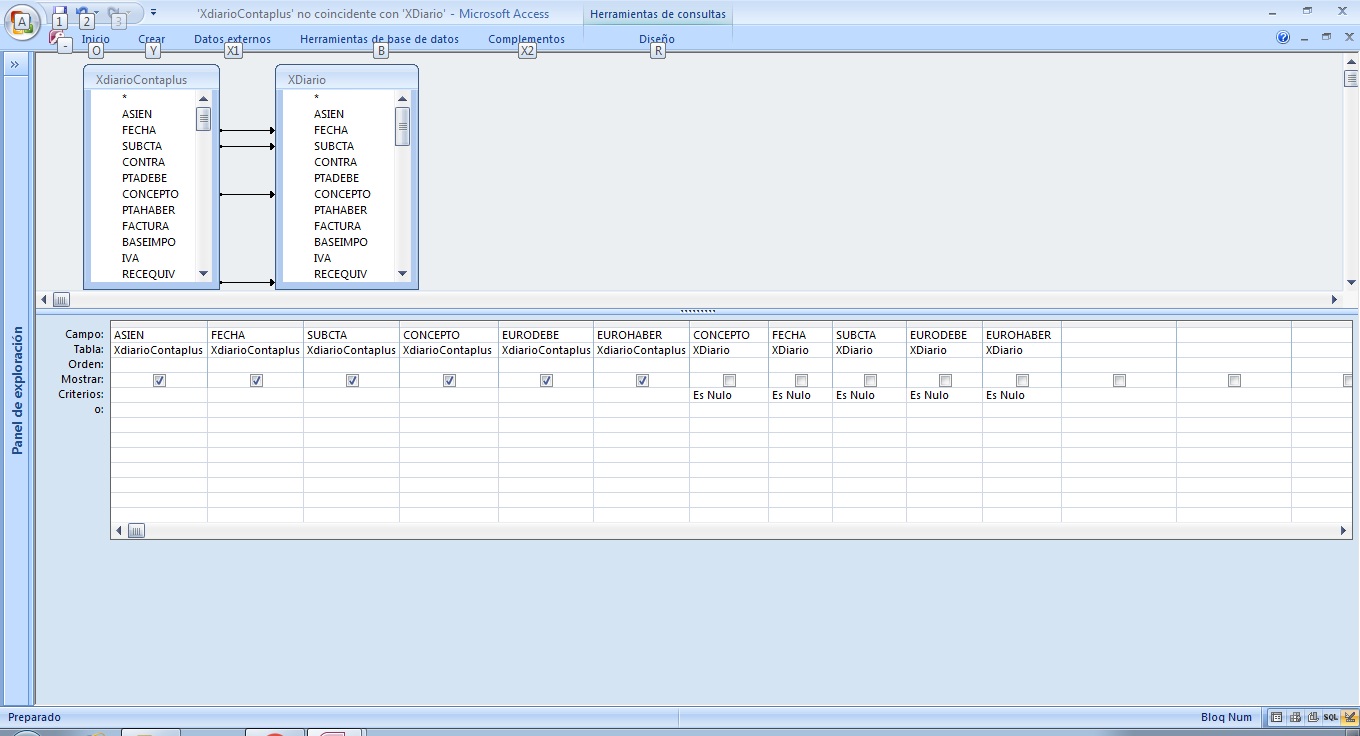The height and width of the screenshot is (736, 1360).
Task: Click scroll-down arrow in XdiarioContaplus field list
Action: pos(203,273)
